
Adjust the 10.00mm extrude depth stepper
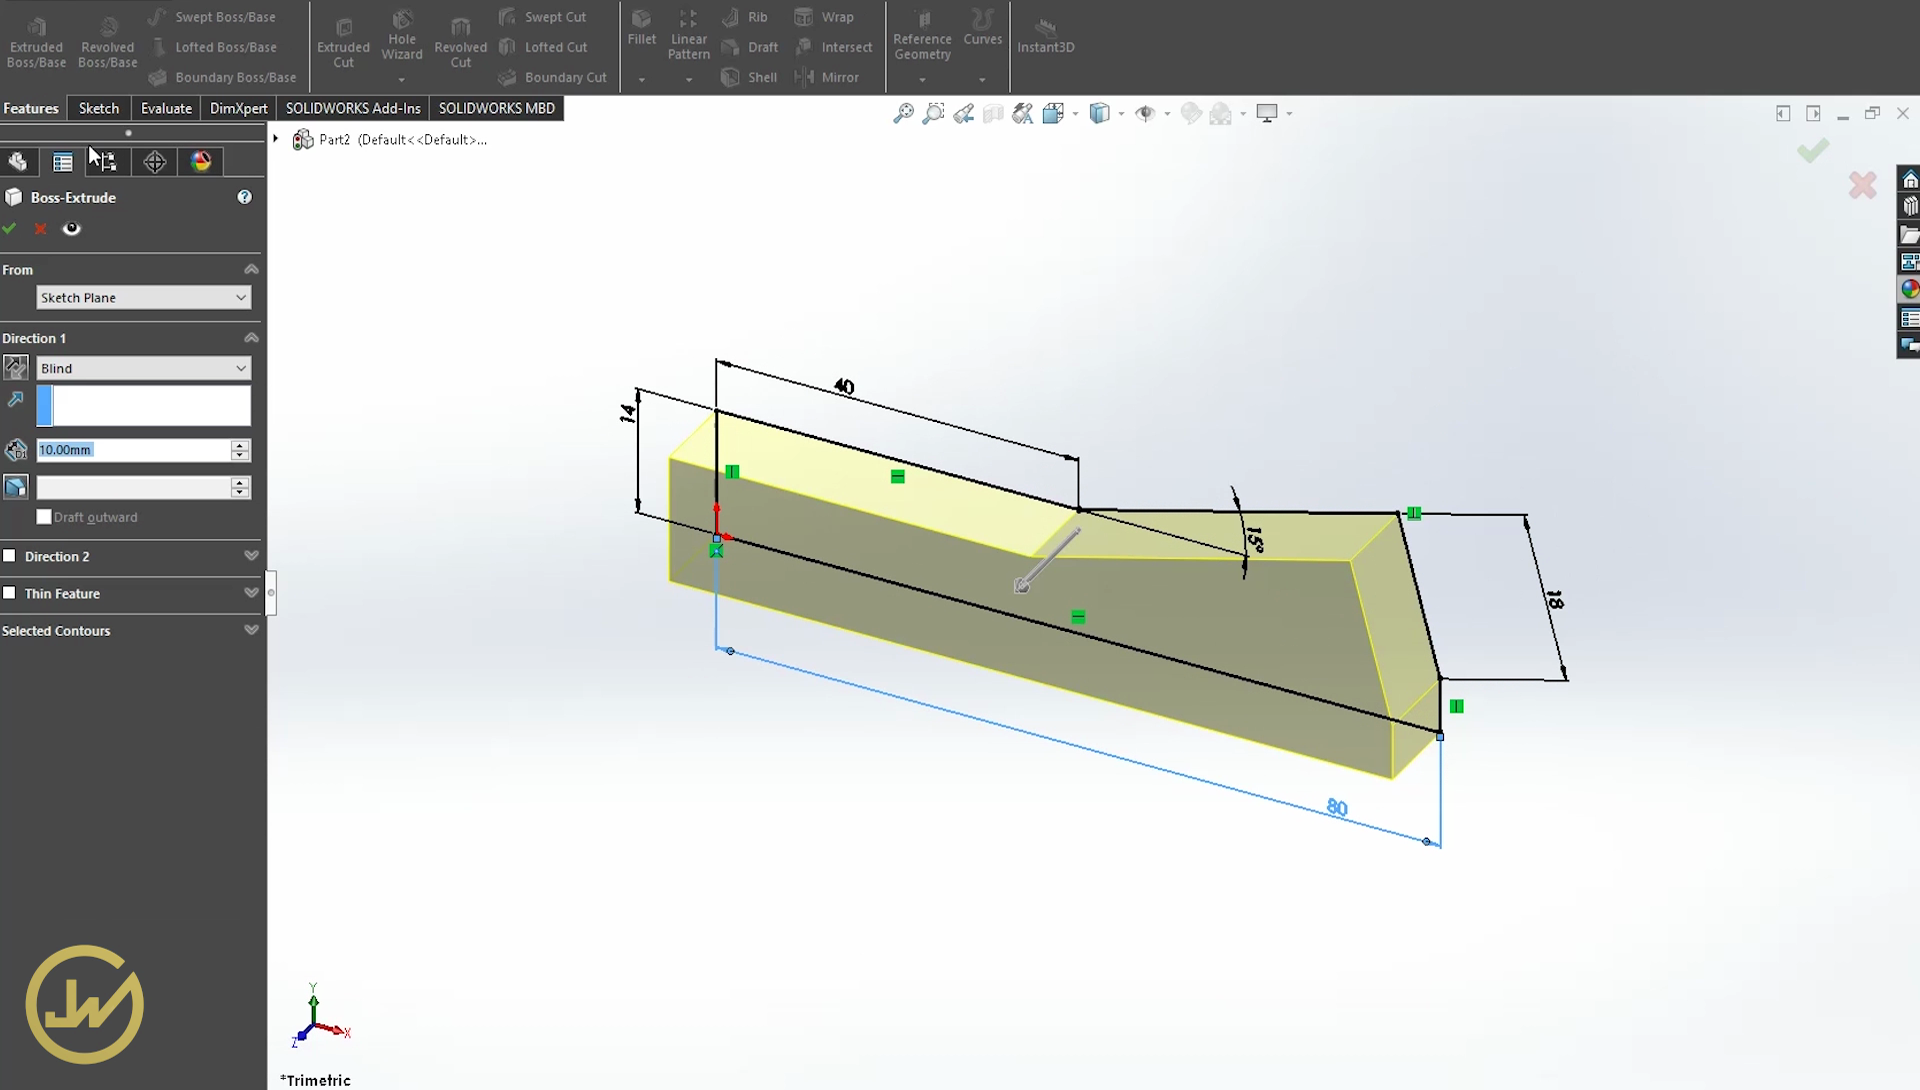tap(240, 449)
